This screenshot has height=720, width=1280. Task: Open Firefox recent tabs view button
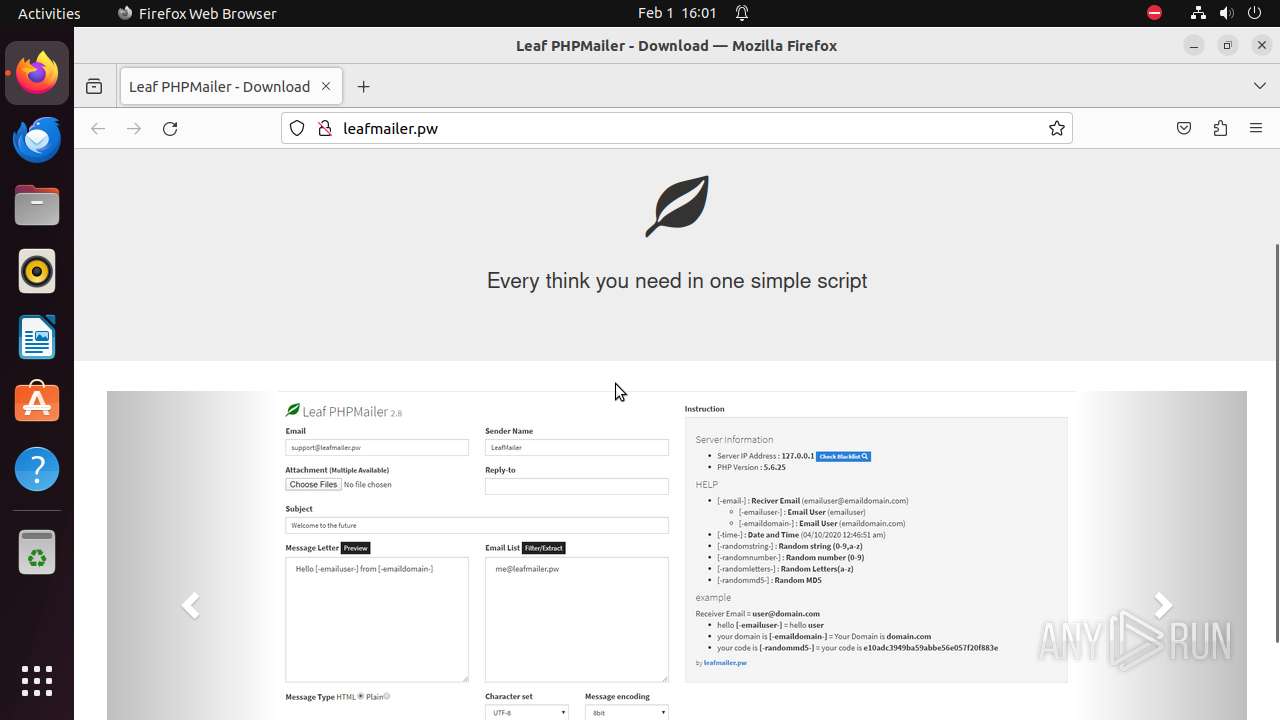pos(94,87)
